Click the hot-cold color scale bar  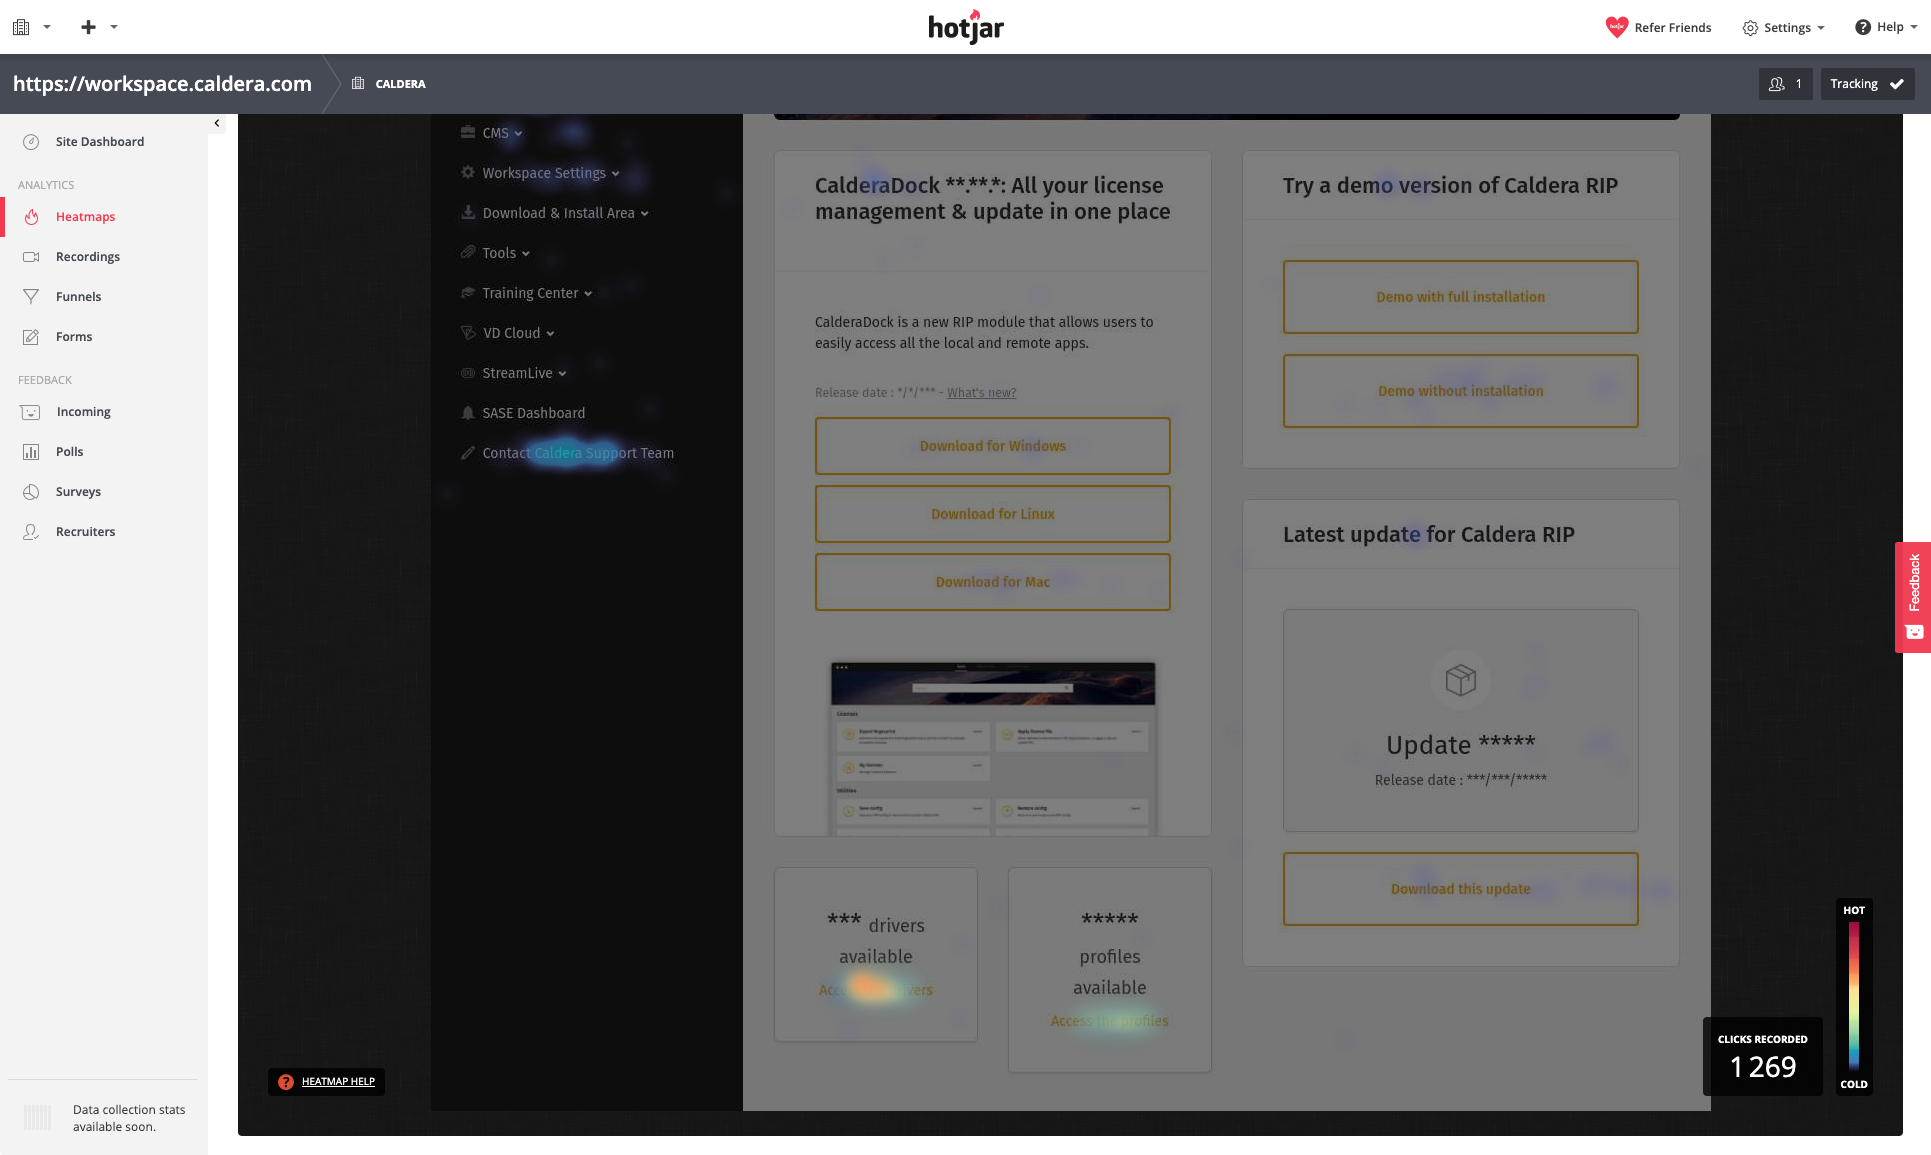pyautogui.click(x=1854, y=996)
